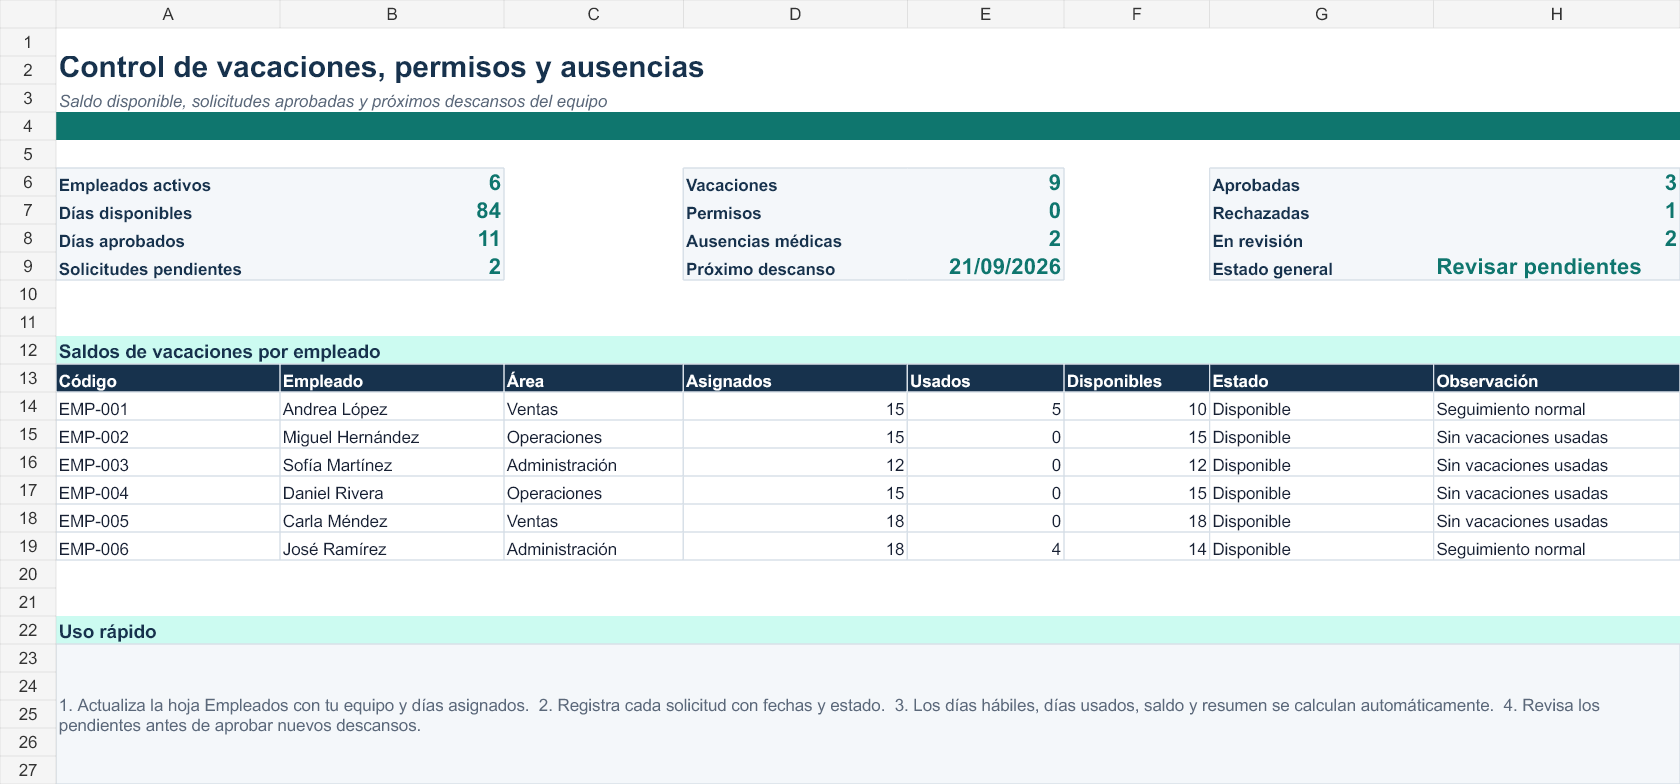Click the date 21/09/2026
Screen dimensions: 1680x784
point(1005,266)
